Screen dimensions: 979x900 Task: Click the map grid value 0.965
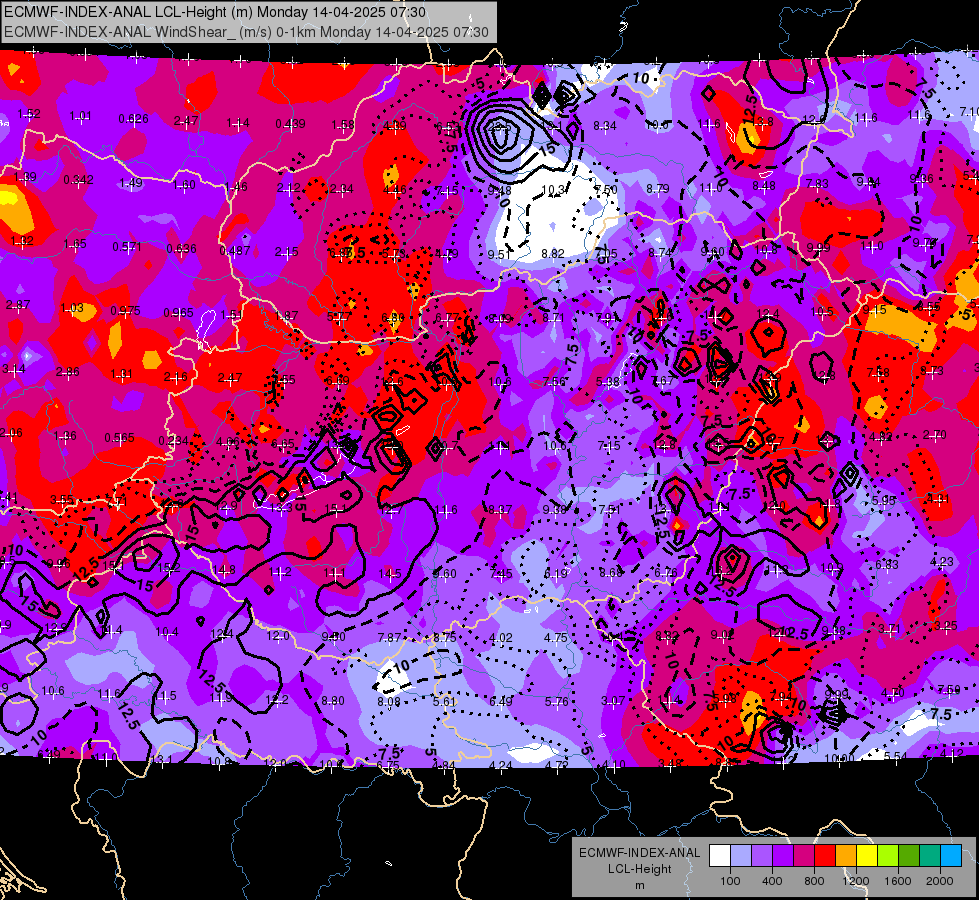tap(179, 312)
